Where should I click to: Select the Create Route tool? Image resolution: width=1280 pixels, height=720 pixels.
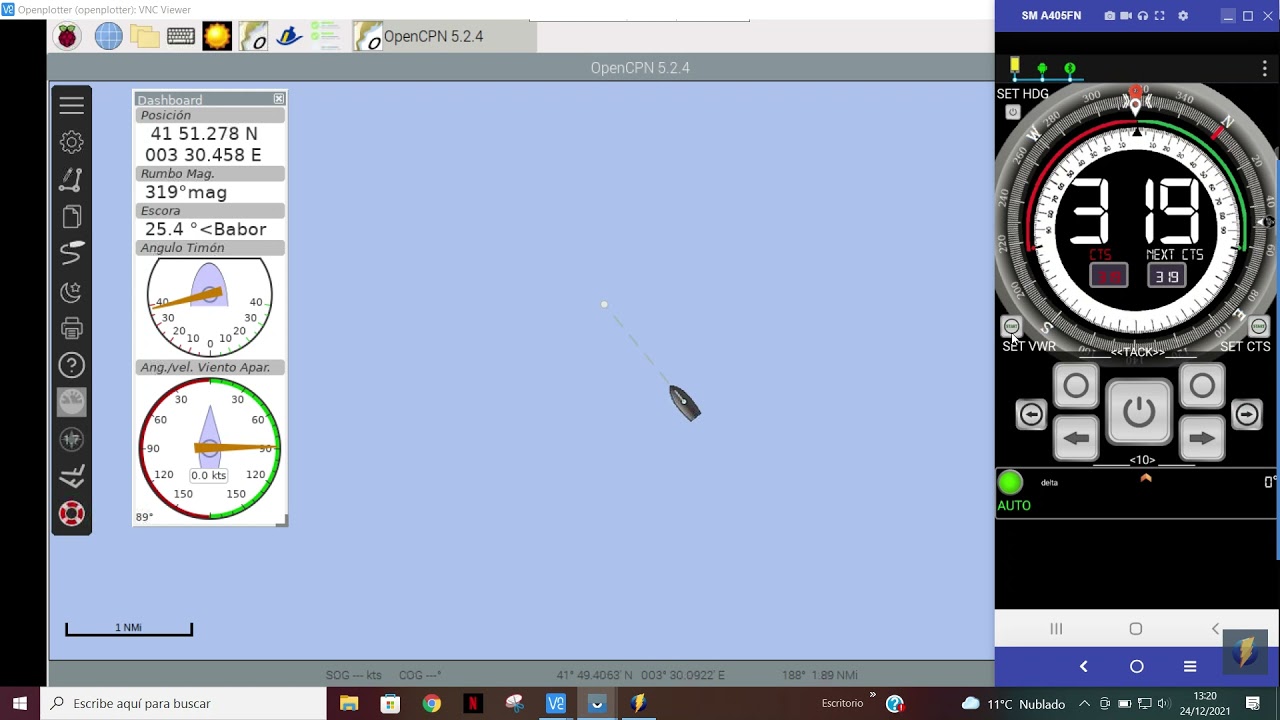[71, 179]
